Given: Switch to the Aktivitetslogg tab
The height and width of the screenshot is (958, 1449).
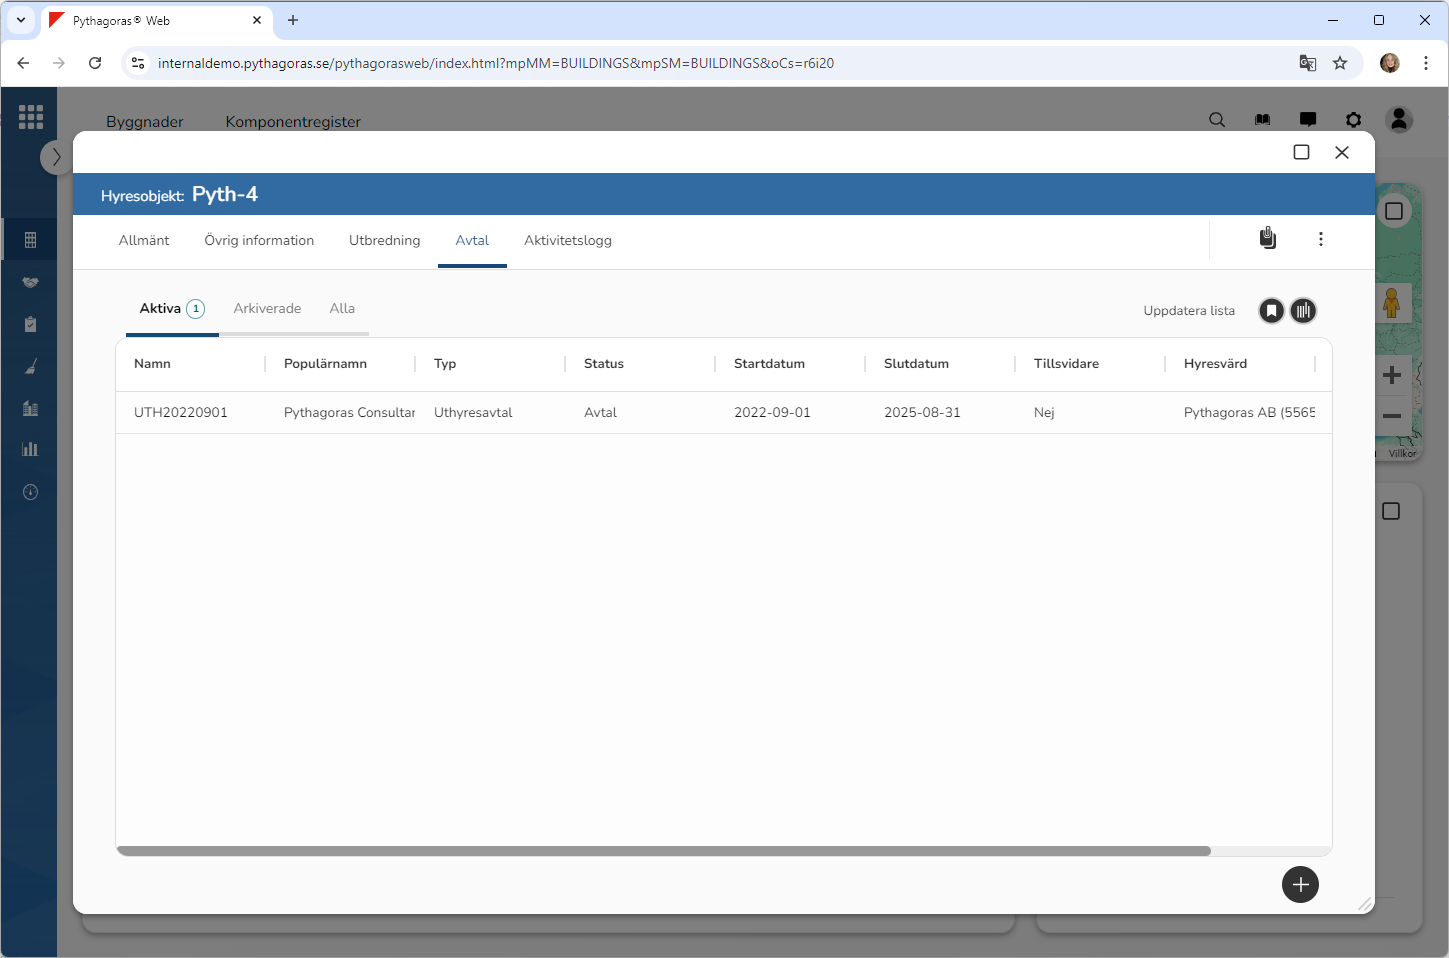Looking at the screenshot, I should point(567,240).
